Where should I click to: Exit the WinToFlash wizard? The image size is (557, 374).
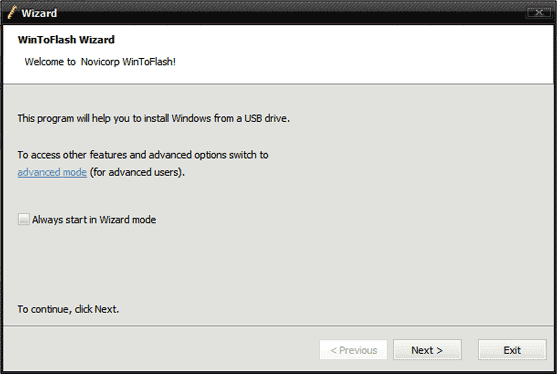pos(512,350)
